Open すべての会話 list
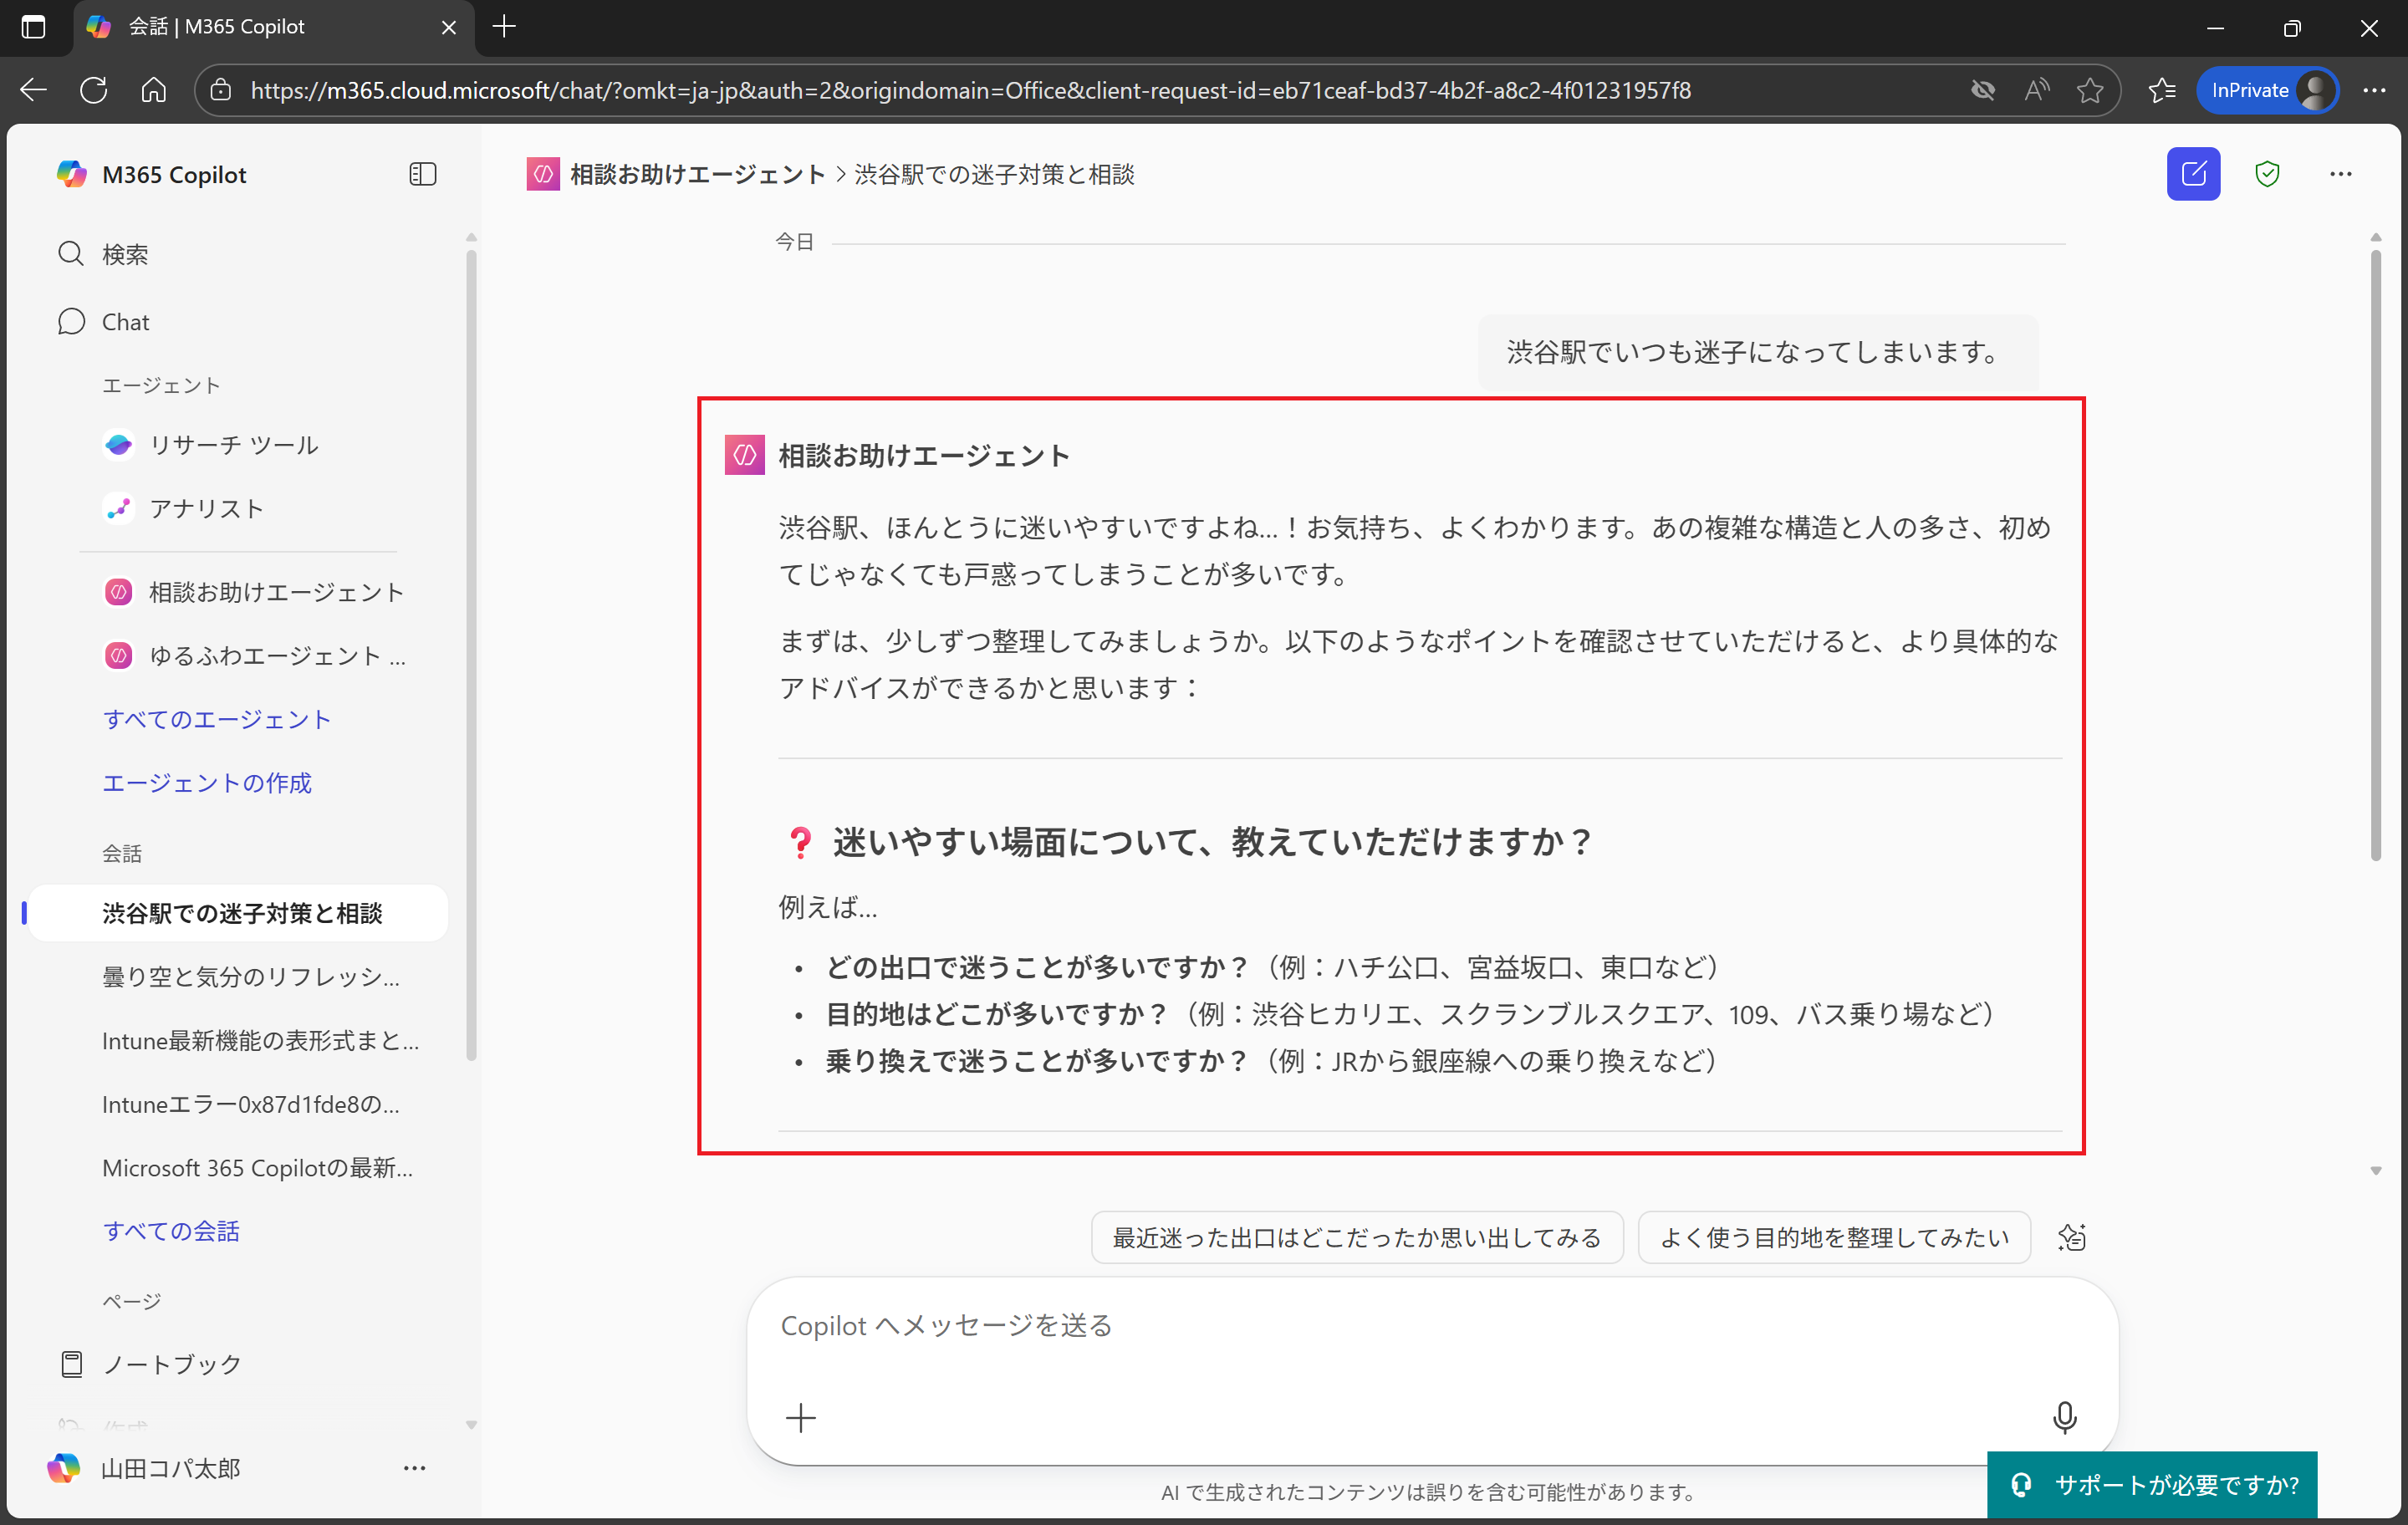 171,1231
